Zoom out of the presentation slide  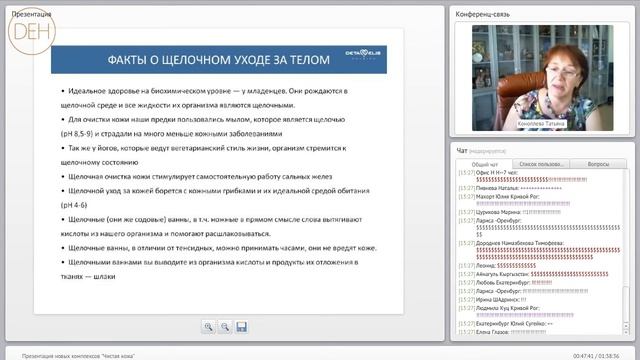(x=225, y=327)
